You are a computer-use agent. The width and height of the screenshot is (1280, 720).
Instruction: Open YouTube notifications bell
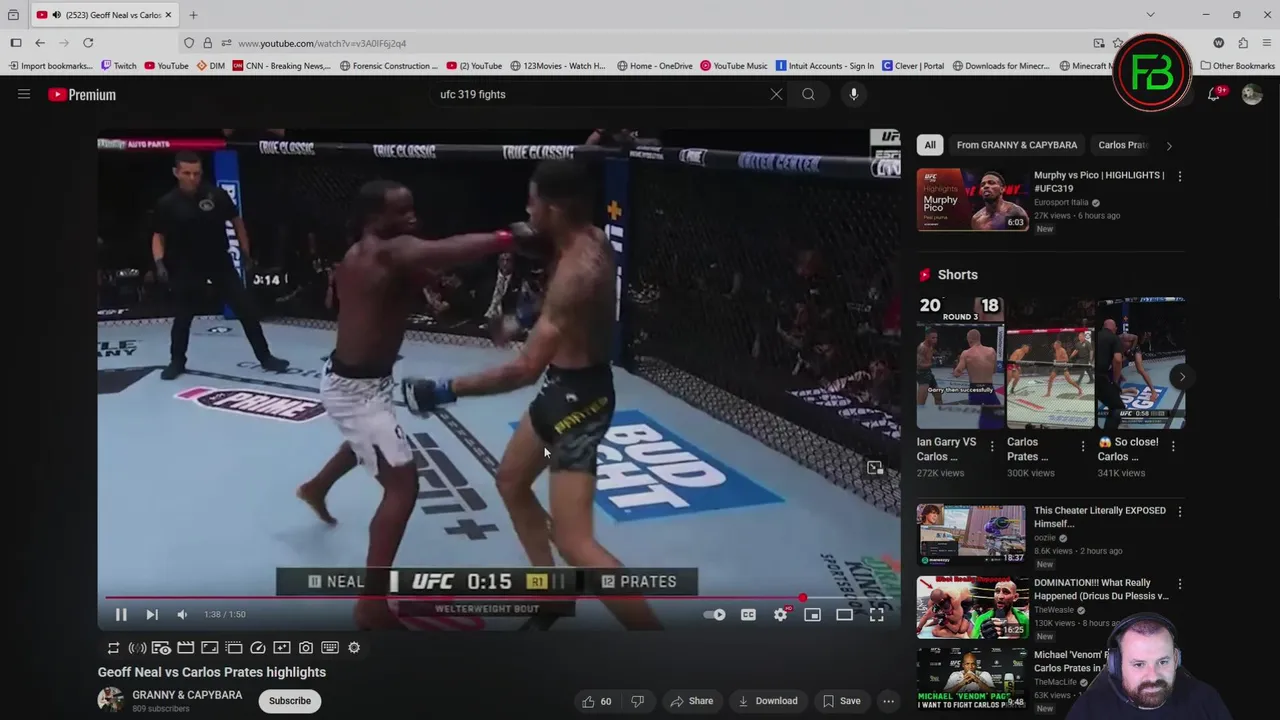[x=1214, y=94]
